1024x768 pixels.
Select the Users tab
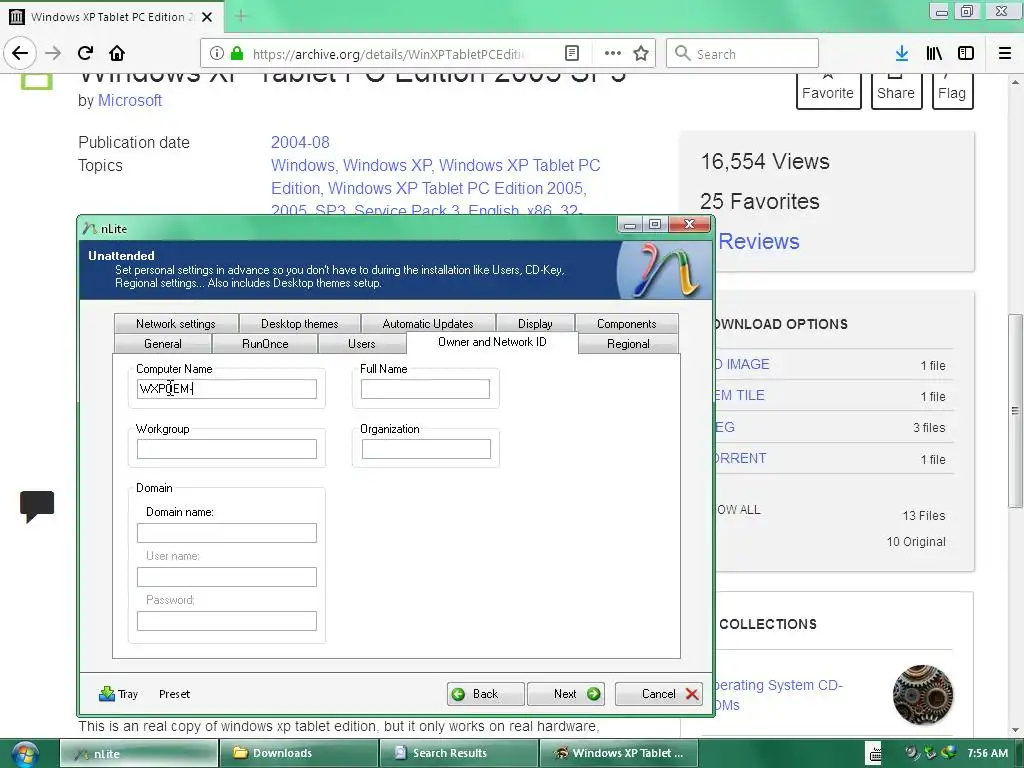(362, 344)
